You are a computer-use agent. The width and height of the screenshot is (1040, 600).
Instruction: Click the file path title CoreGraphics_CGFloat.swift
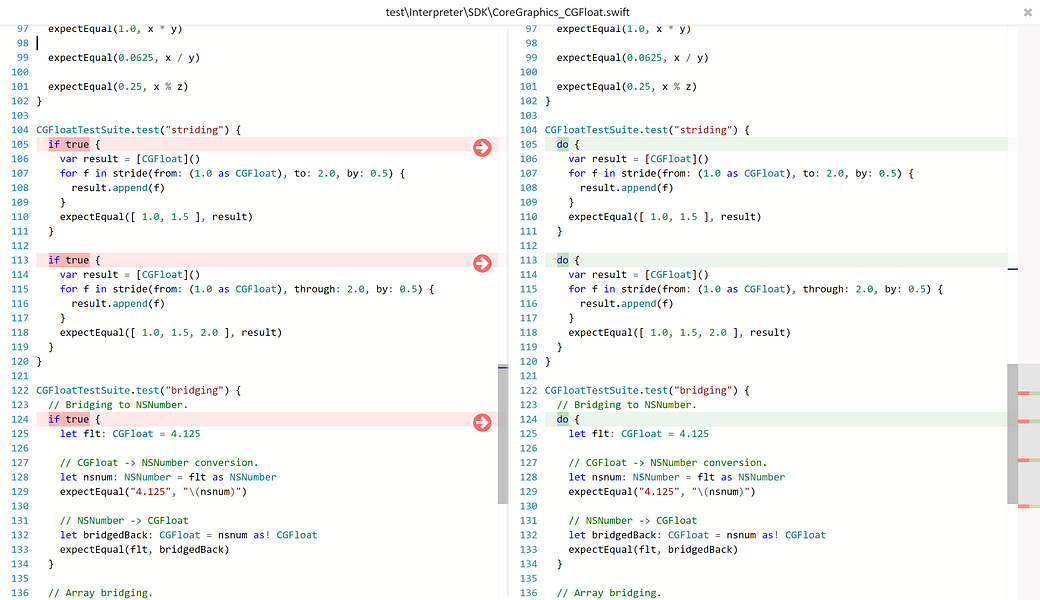(508, 12)
